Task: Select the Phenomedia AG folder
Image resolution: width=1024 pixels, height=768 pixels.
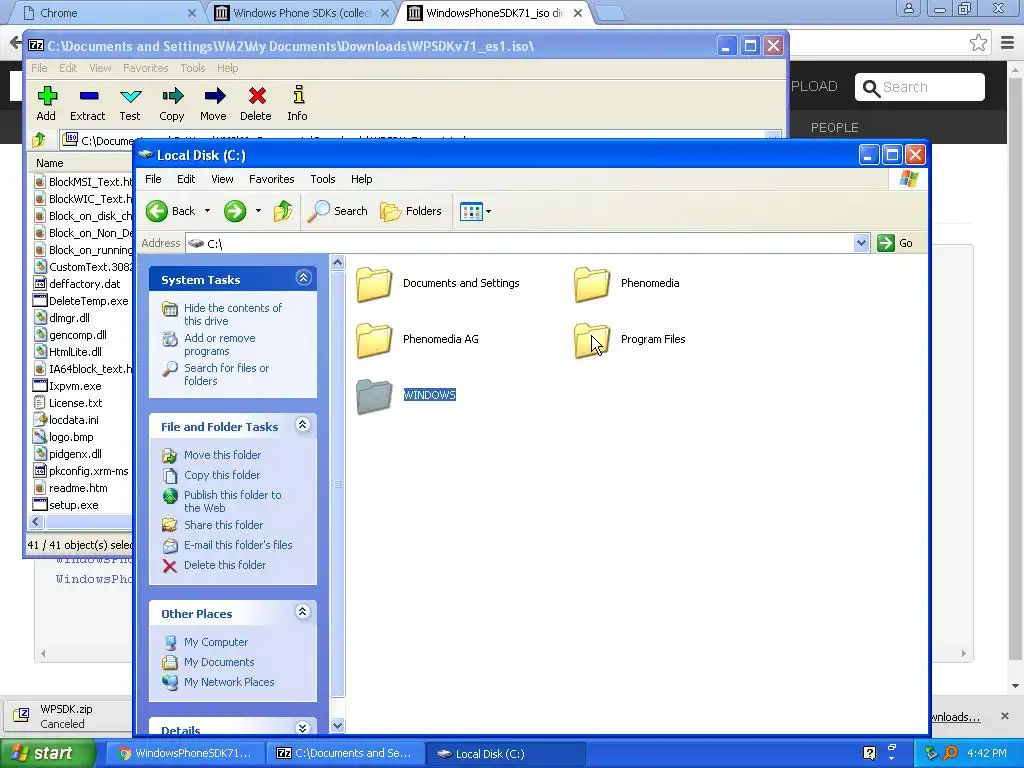Action: (417, 340)
